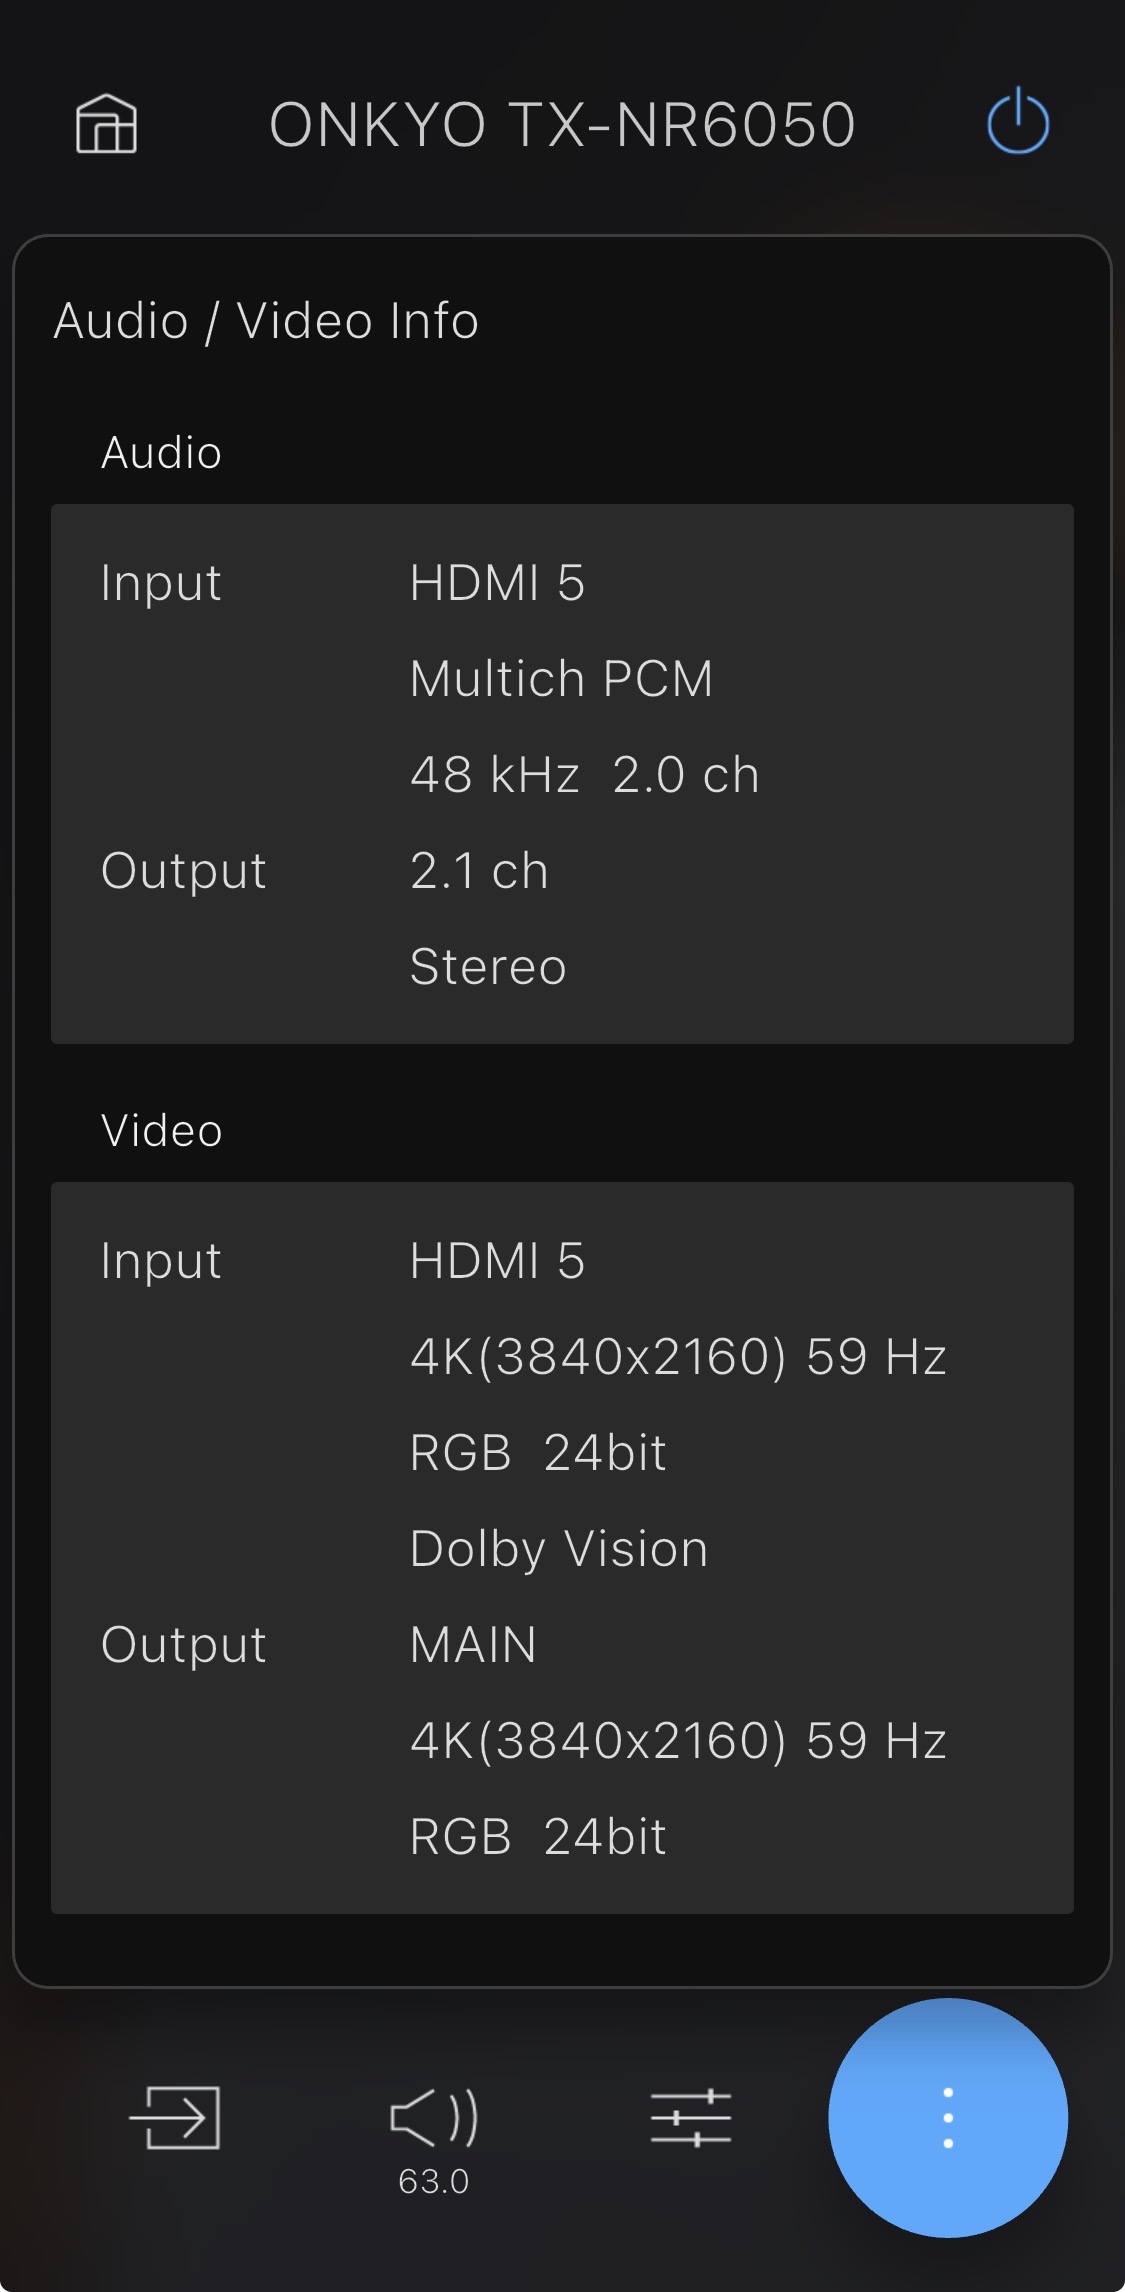The height and width of the screenshot is (2292, 1125).
Task: Open the input selector icon
Action: point(175,2117)
